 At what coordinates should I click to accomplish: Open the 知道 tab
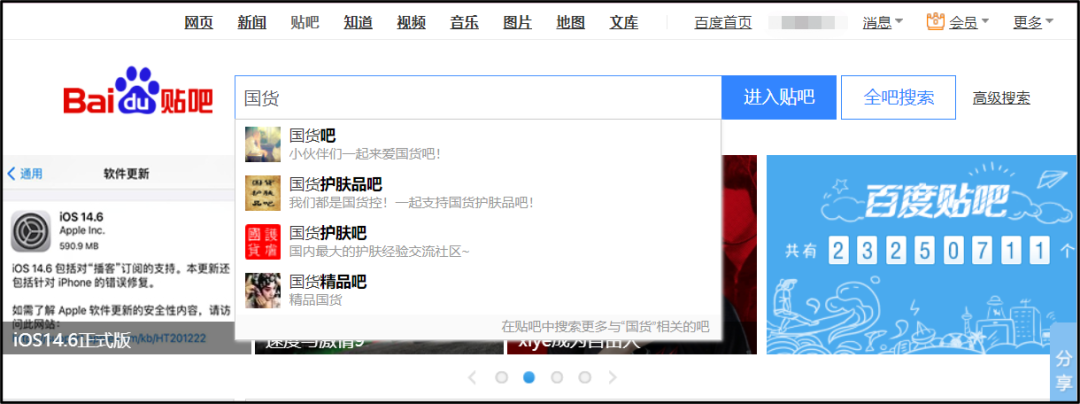[x=358, y=23]
